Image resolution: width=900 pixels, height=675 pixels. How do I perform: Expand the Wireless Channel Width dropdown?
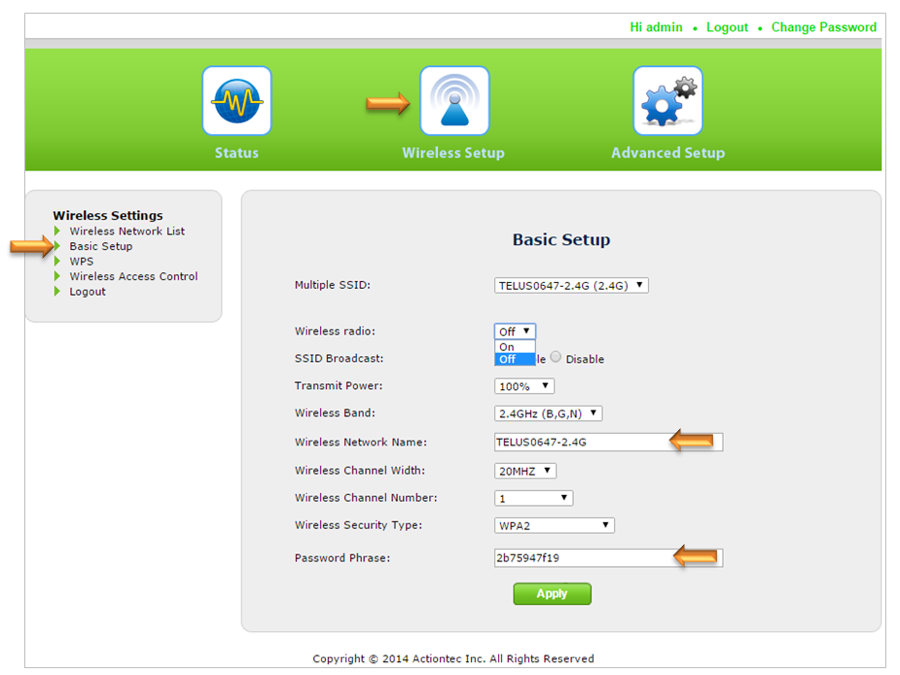[525, 471]
